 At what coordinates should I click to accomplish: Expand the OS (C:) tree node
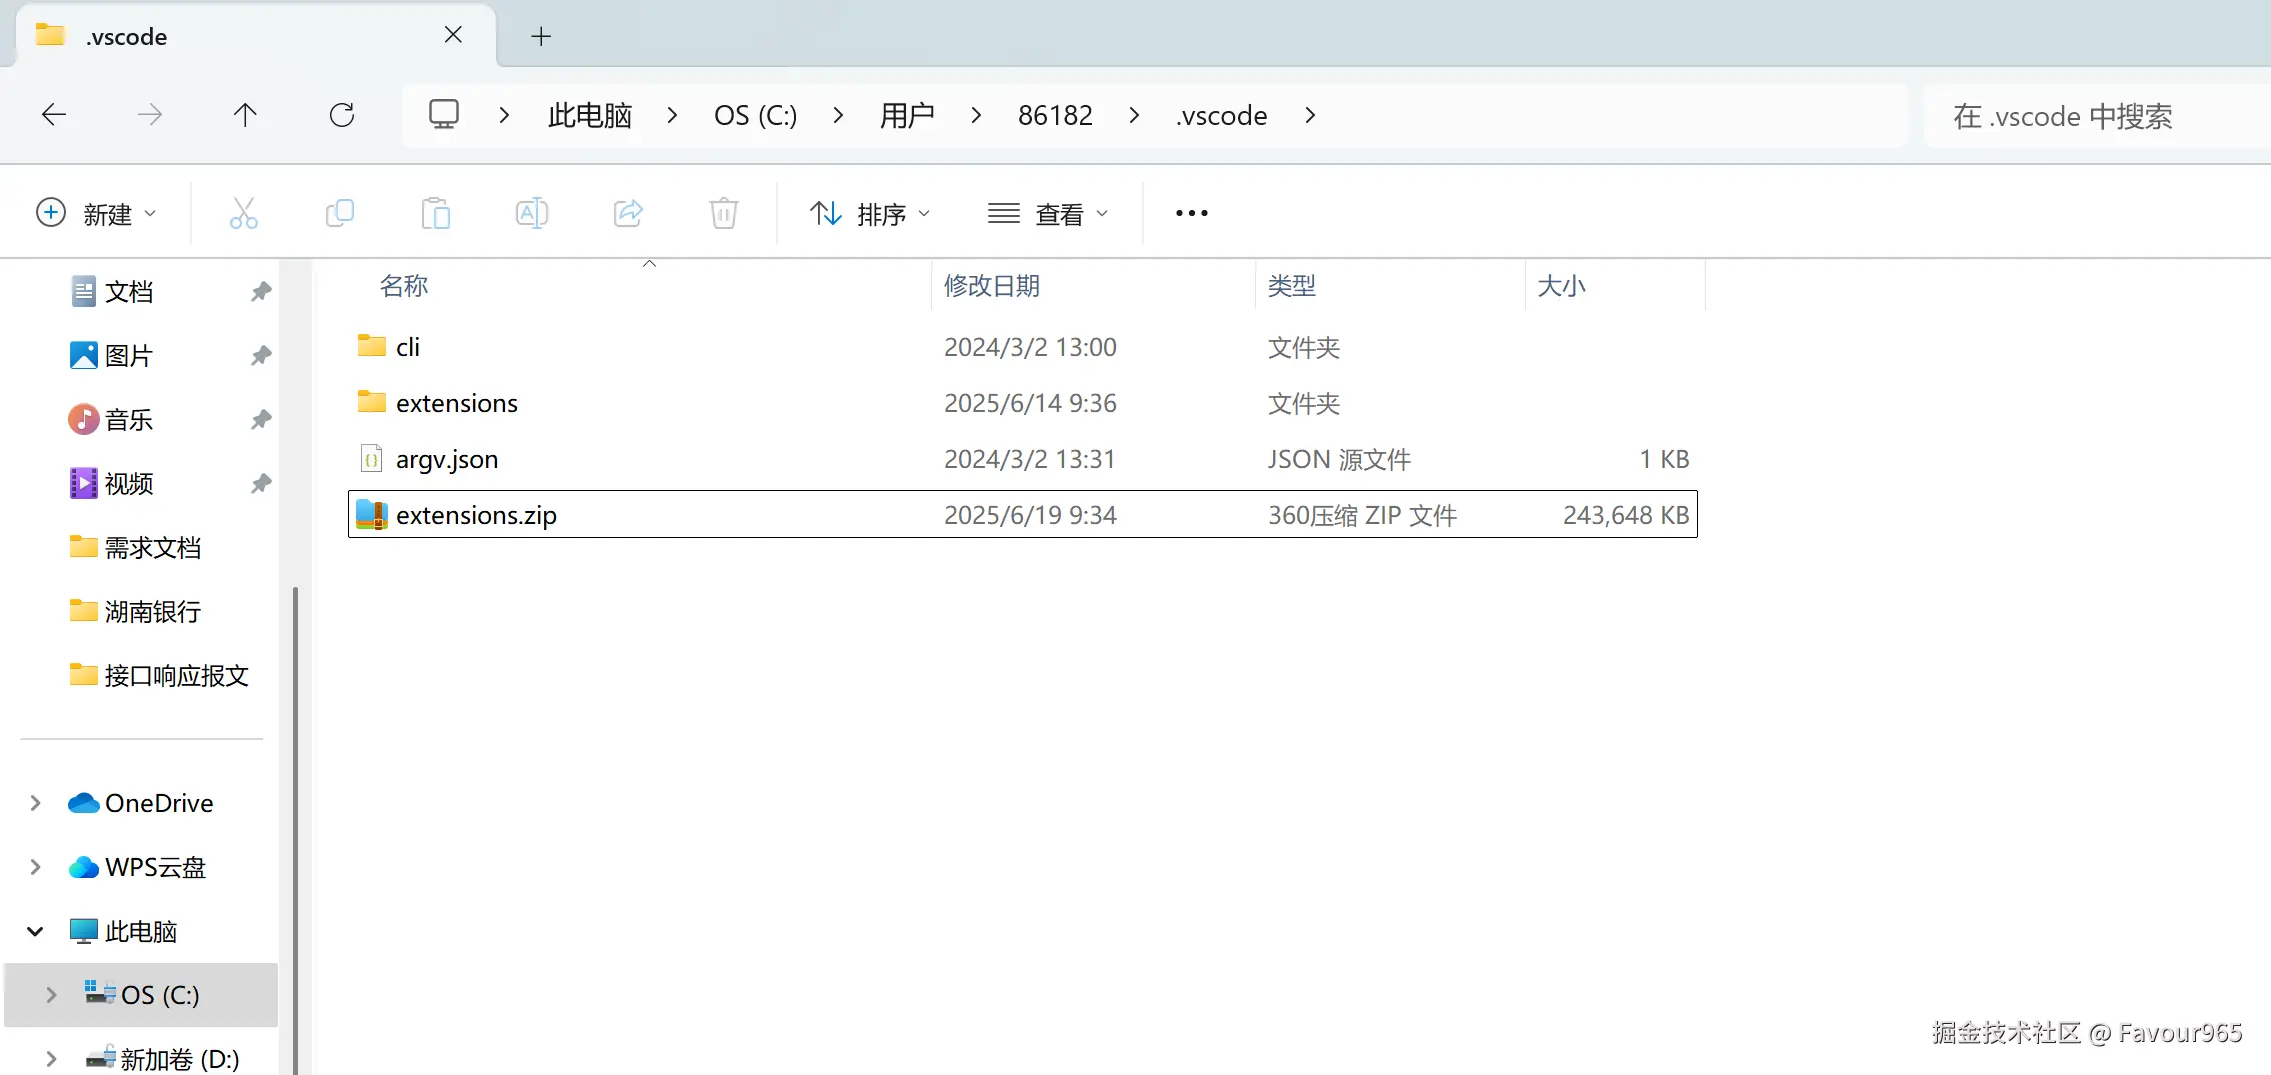pos(52,995)
